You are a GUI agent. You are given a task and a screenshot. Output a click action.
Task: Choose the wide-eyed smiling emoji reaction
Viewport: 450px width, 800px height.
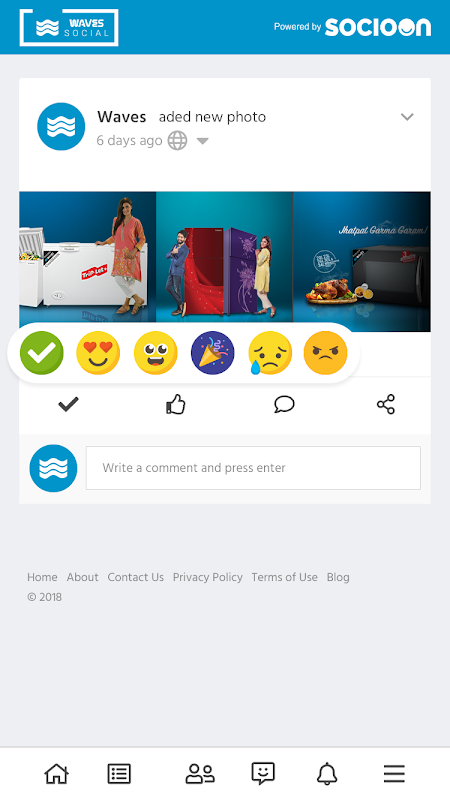(x=156, y=353)
